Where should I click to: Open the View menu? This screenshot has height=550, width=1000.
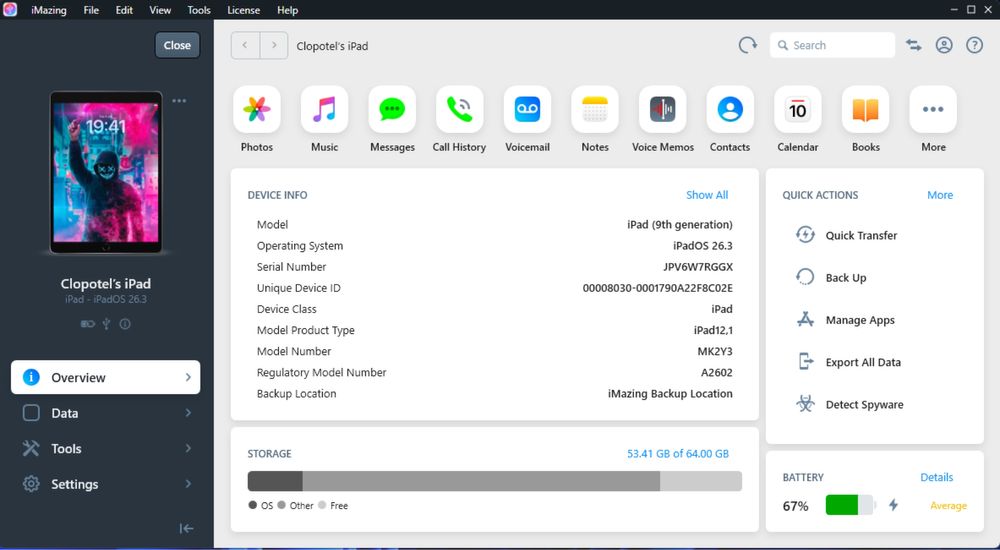pos(160,10)
